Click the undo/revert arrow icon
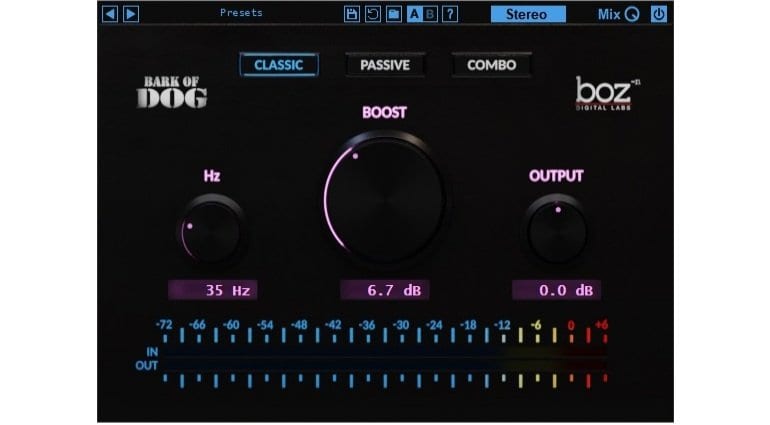The width and height of the screenshot is (770, 425). pos(373,14)
